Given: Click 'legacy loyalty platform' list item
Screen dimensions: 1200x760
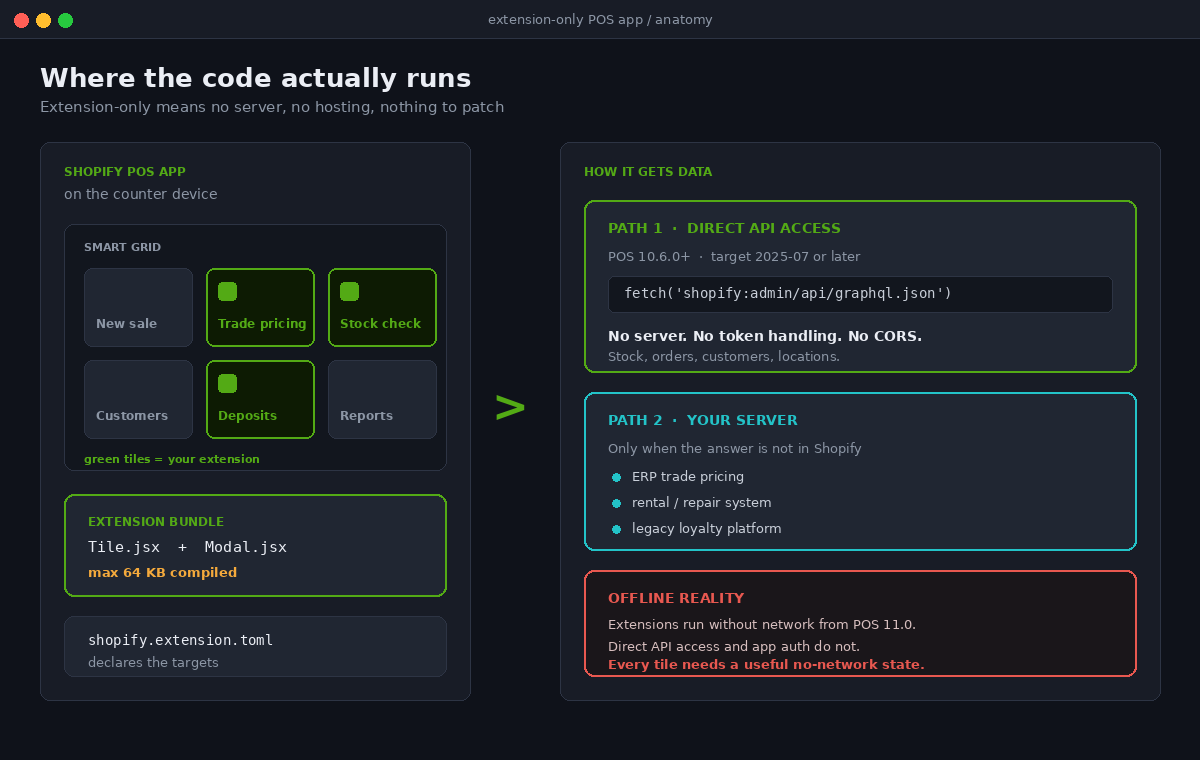Looking at the screenshot, I should (707, 529).
